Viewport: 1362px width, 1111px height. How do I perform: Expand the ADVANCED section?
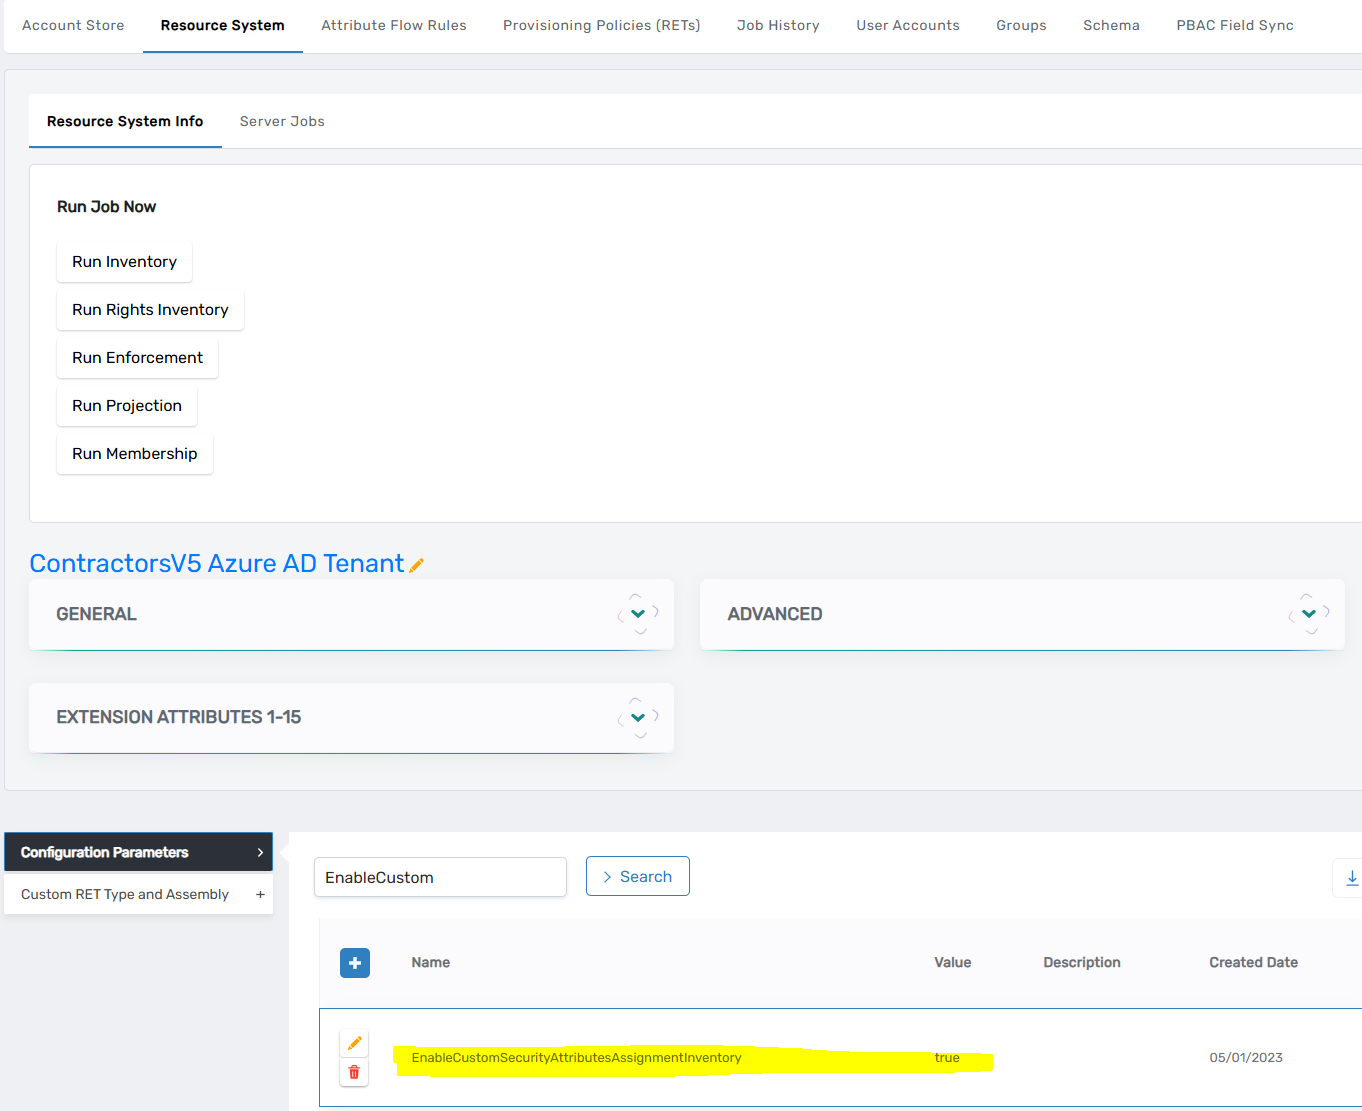(x=1307, y=613)
